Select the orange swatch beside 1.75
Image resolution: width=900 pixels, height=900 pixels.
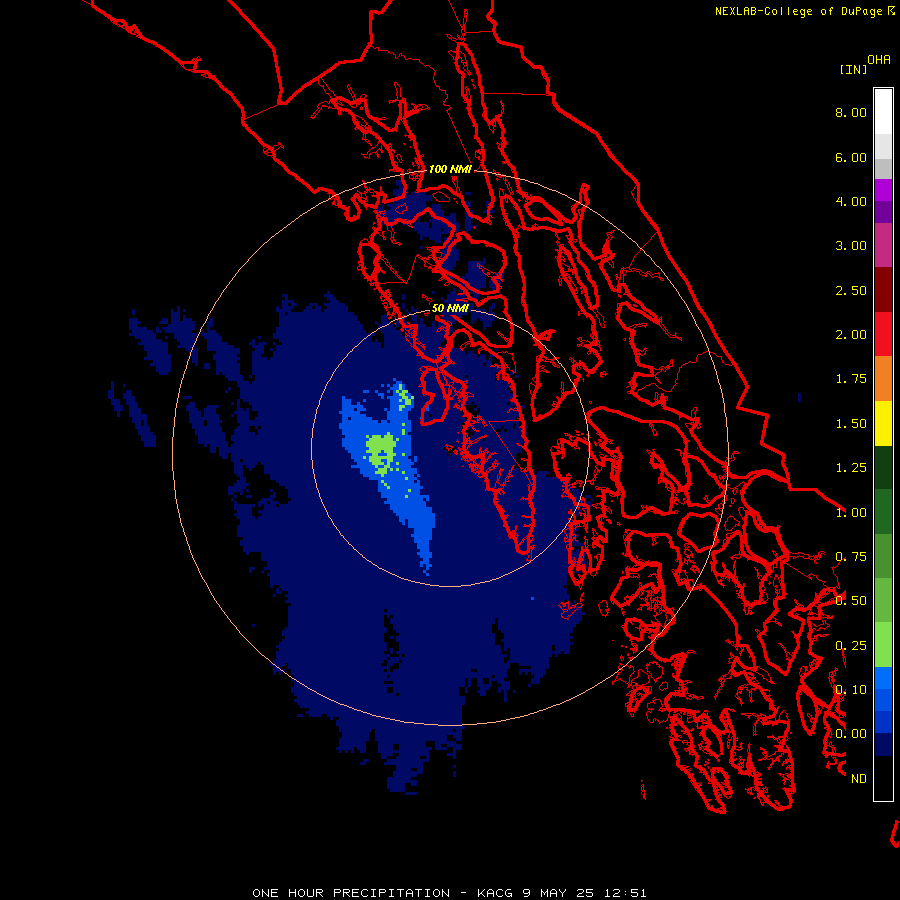[883, 379]
